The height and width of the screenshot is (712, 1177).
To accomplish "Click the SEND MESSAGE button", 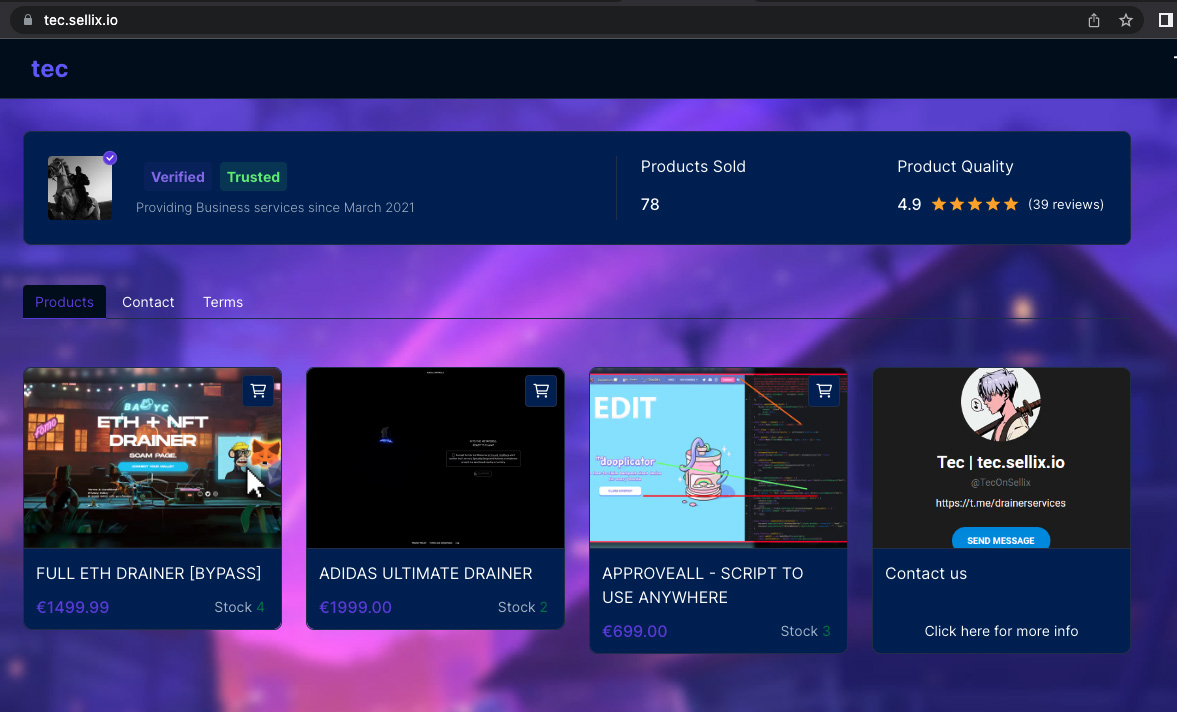I will (x=1001, y=539).
